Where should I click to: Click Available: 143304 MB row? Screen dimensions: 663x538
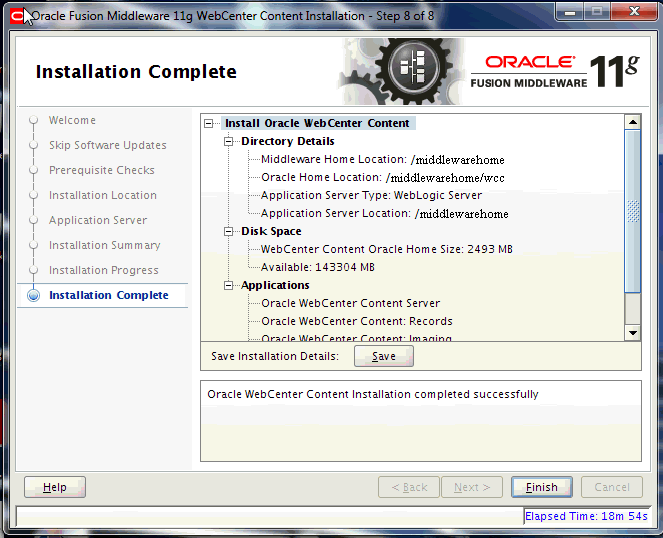[318, 267]
